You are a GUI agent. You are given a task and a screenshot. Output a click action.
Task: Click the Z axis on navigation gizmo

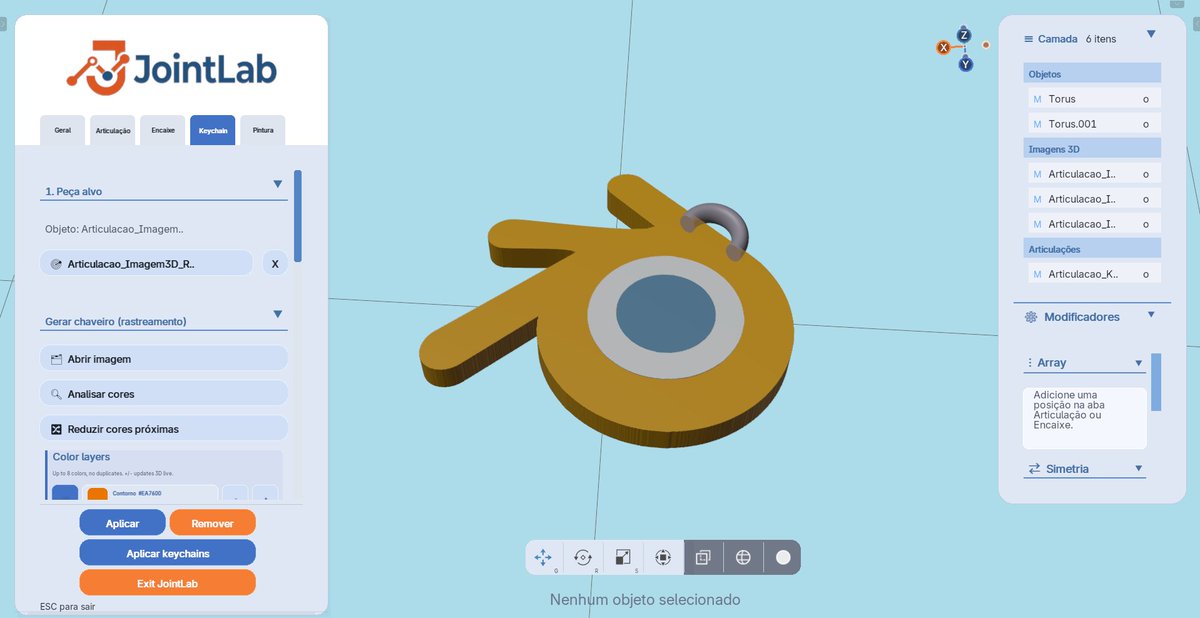click(964, 35)
